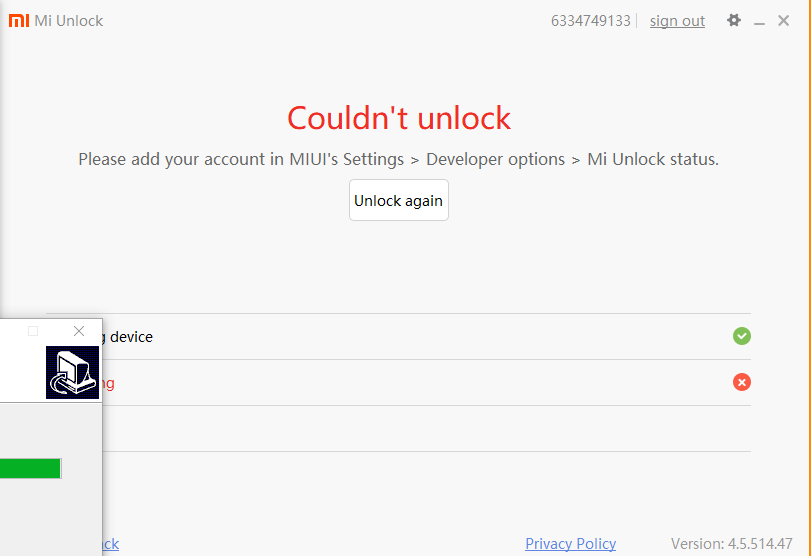
Task: Open the Privacy Policy link
Action: 570,543
